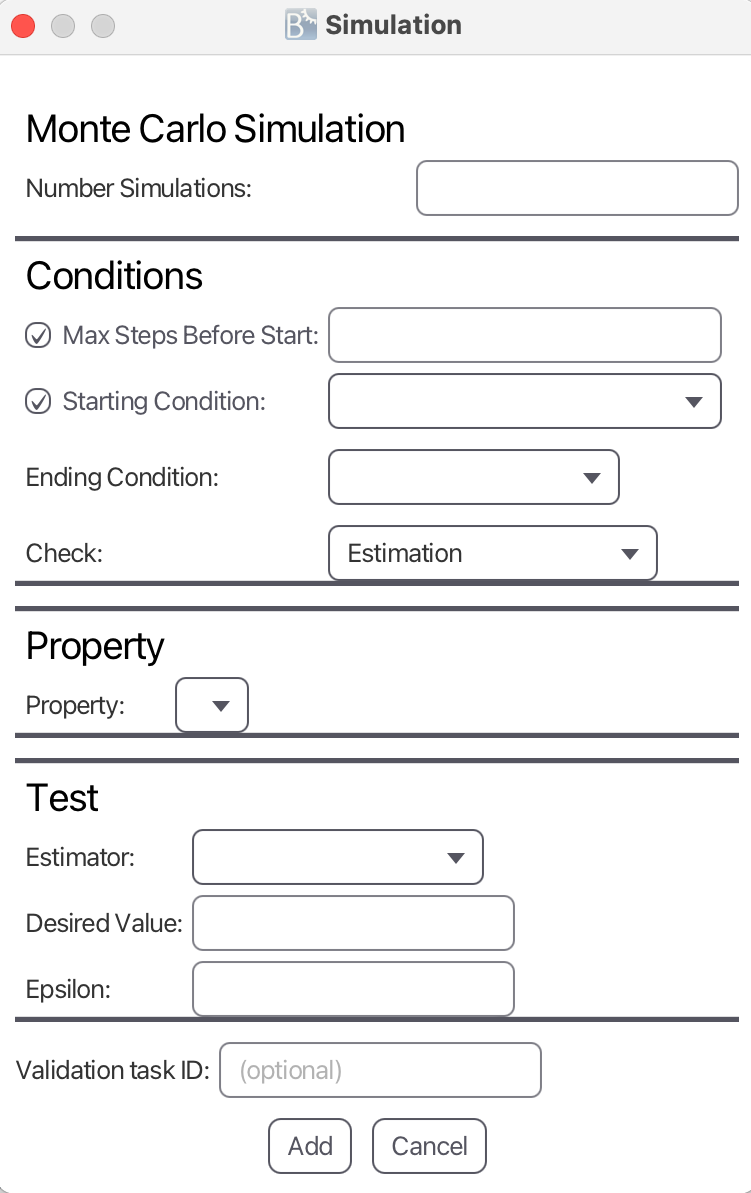This screenshot has width=751, height=1193.
Task: Expand the Check dropdown showing Estimation
Action: (492, 553)
